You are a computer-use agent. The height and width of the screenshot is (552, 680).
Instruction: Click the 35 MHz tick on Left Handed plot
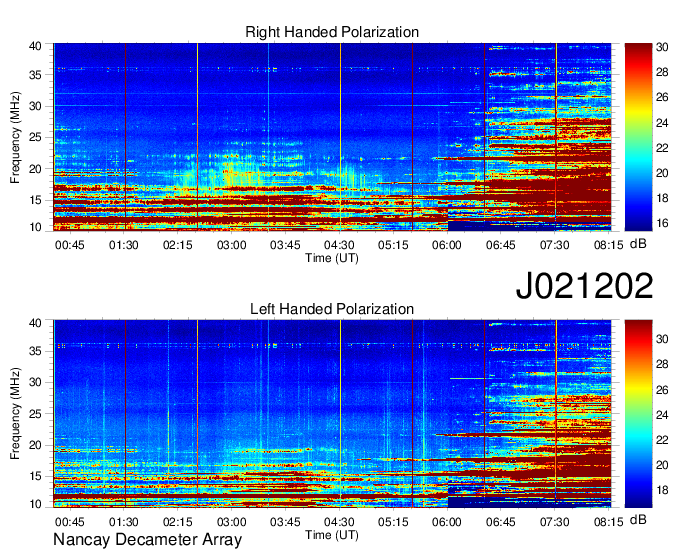coord(35,351)
